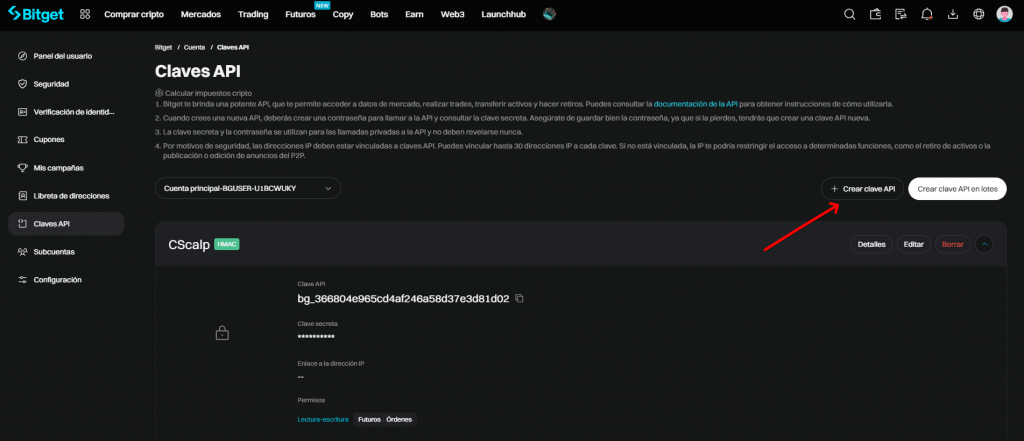
Task: Open the orders list icon in header
Action: point(901,14)
